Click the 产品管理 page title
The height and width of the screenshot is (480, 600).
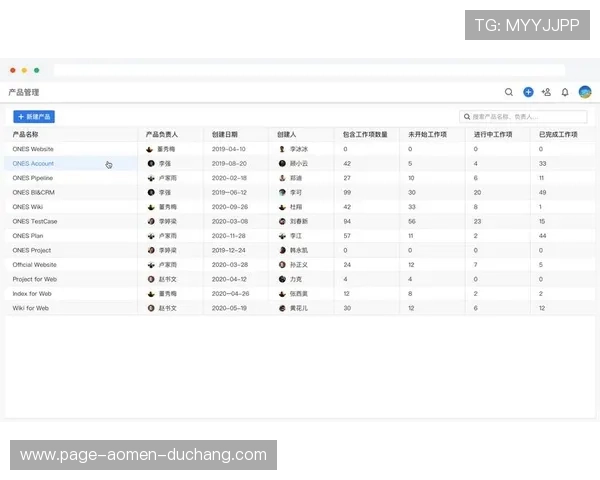(24, 92)
